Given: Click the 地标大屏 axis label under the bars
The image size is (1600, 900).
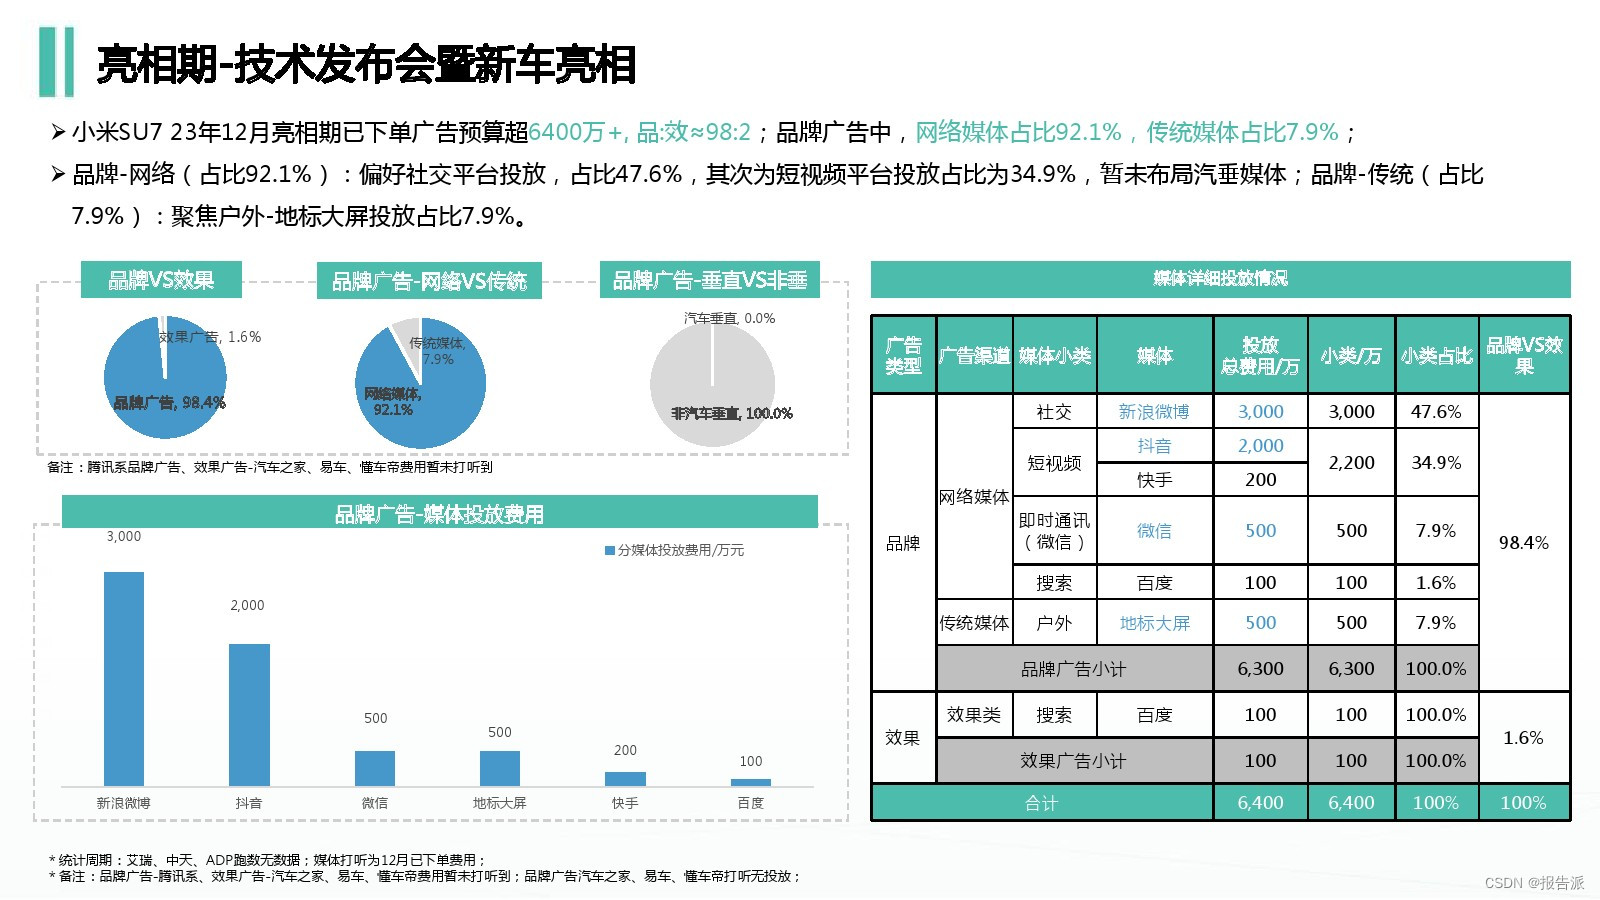Looking at the screenshot, I should (500, 803).
